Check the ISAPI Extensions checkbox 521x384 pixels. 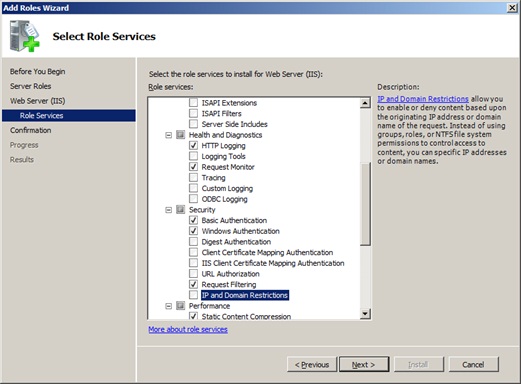[x=193, y=103]
